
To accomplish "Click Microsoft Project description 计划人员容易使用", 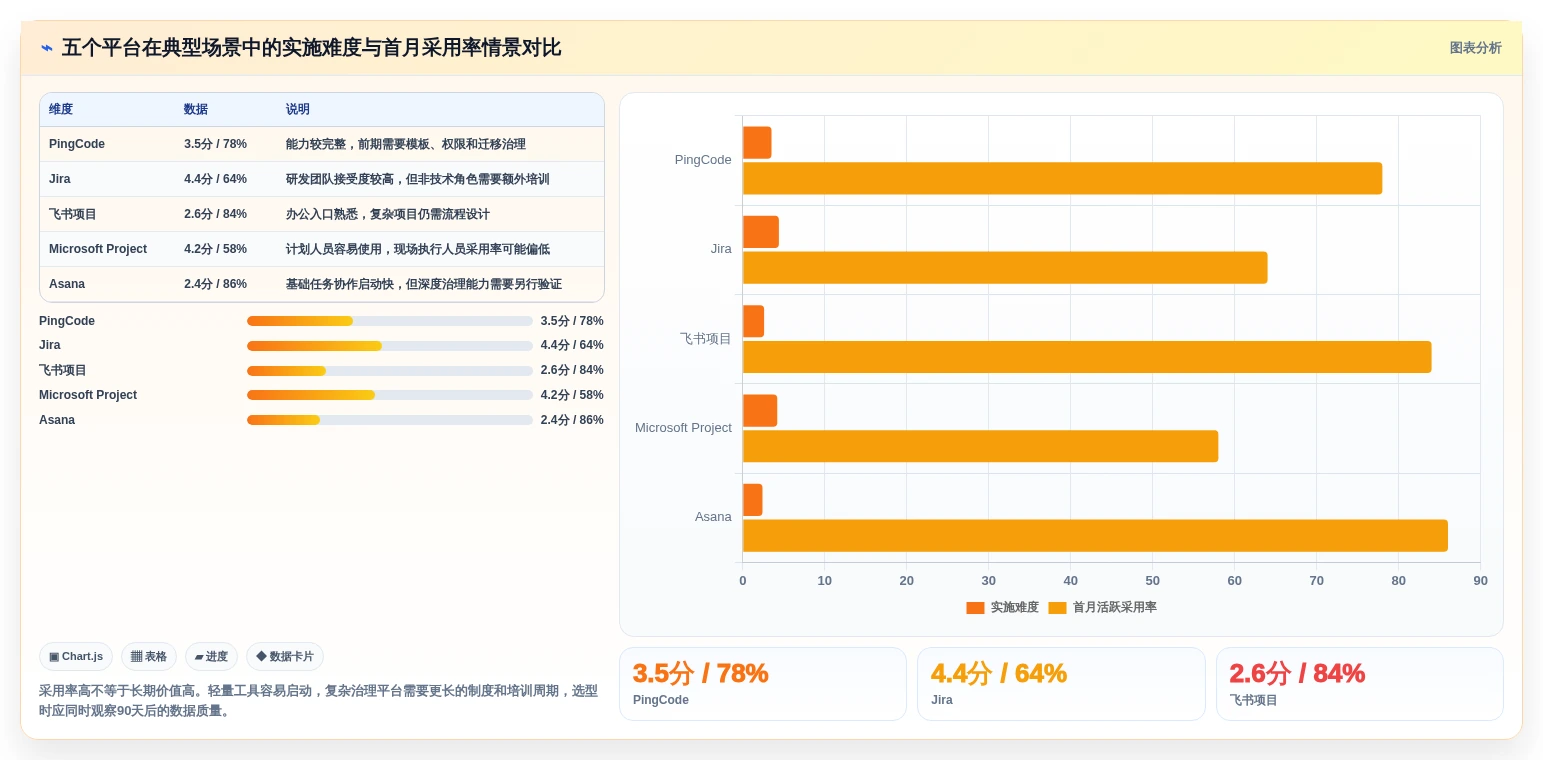I will (x=418, y=249).
